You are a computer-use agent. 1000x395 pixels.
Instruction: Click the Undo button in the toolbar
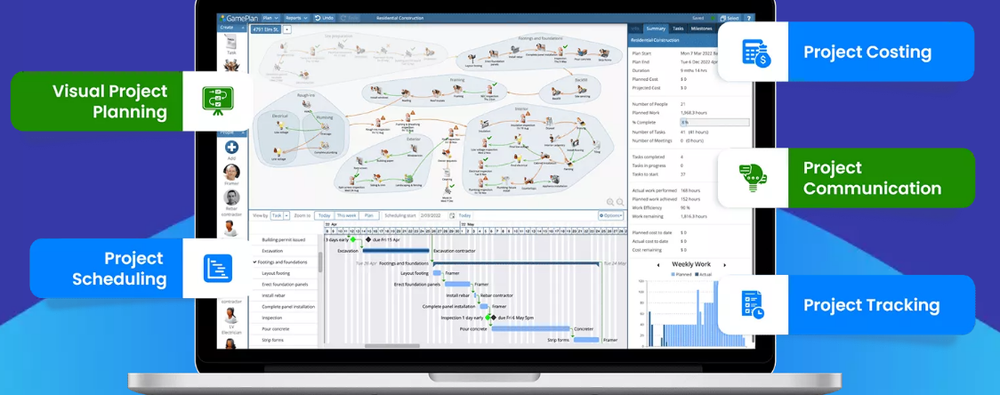pos(325,18)
